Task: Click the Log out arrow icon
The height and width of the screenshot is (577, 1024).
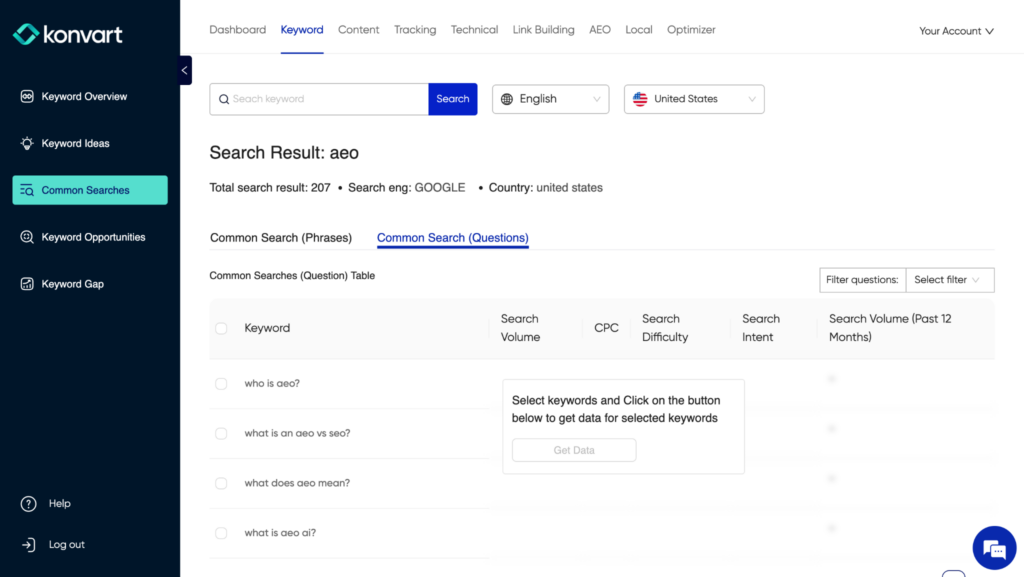Action: [28, 544]
